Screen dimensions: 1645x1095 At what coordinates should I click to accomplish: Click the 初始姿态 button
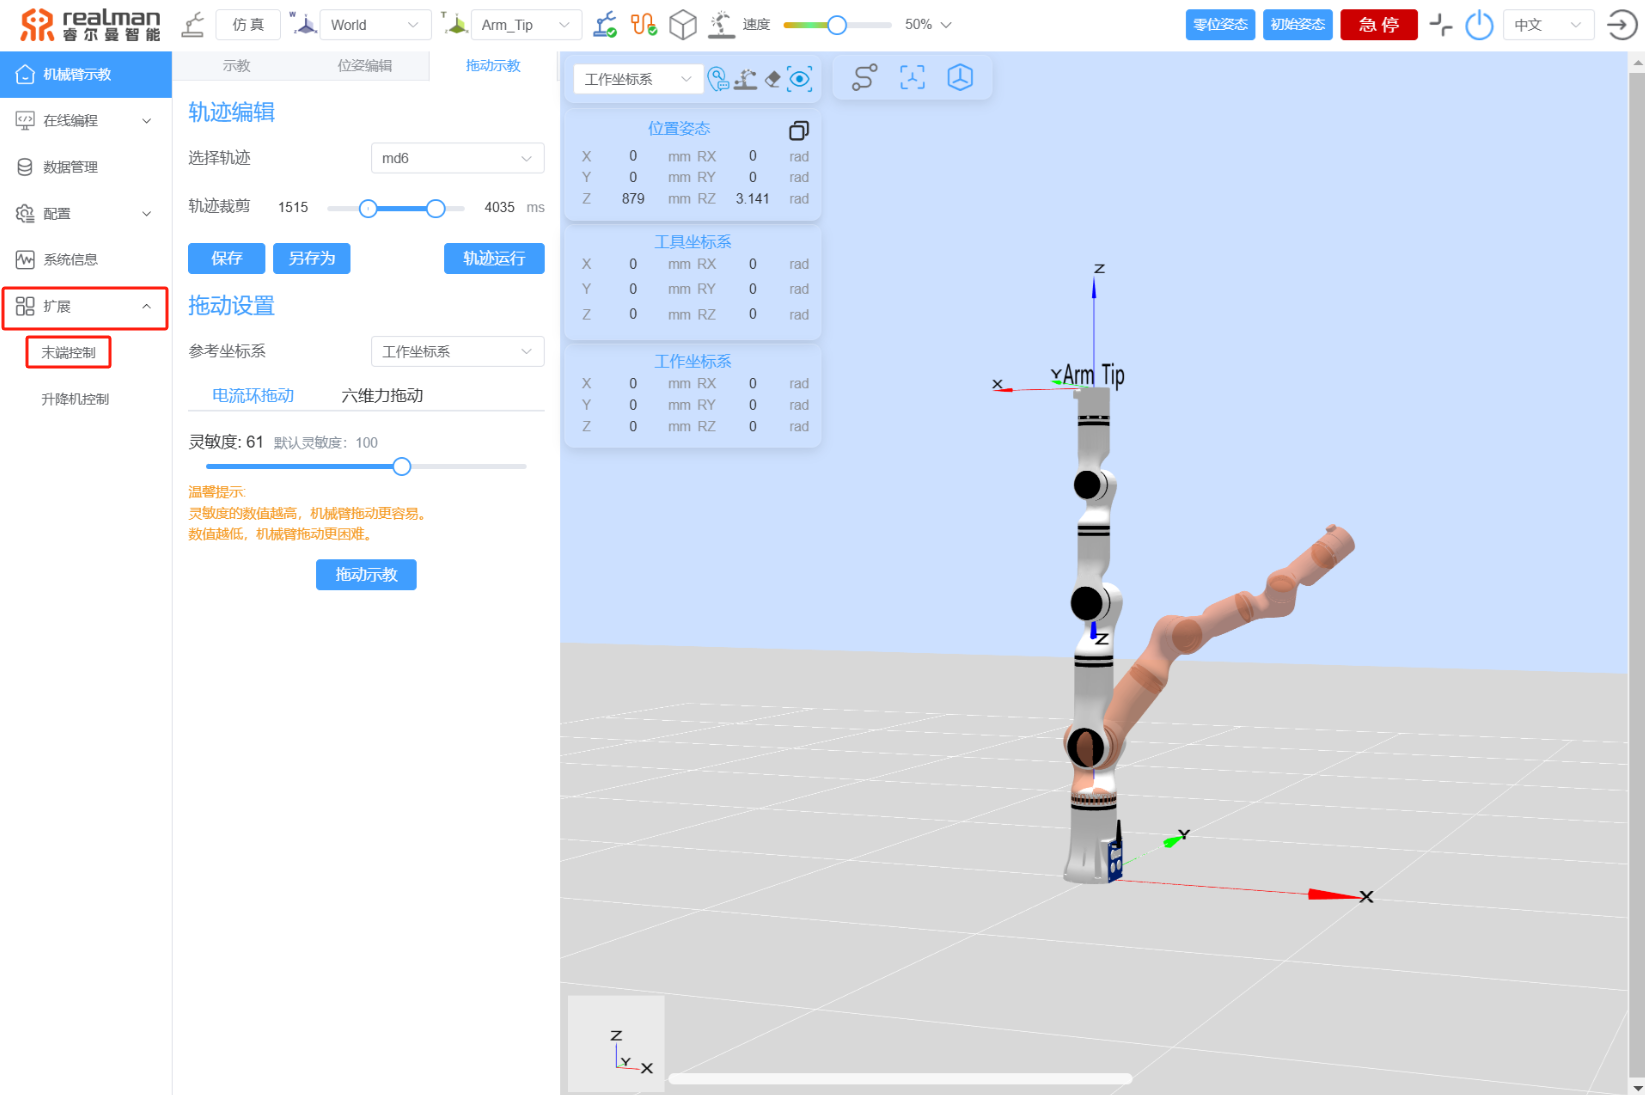click(x=1298, y=25)
